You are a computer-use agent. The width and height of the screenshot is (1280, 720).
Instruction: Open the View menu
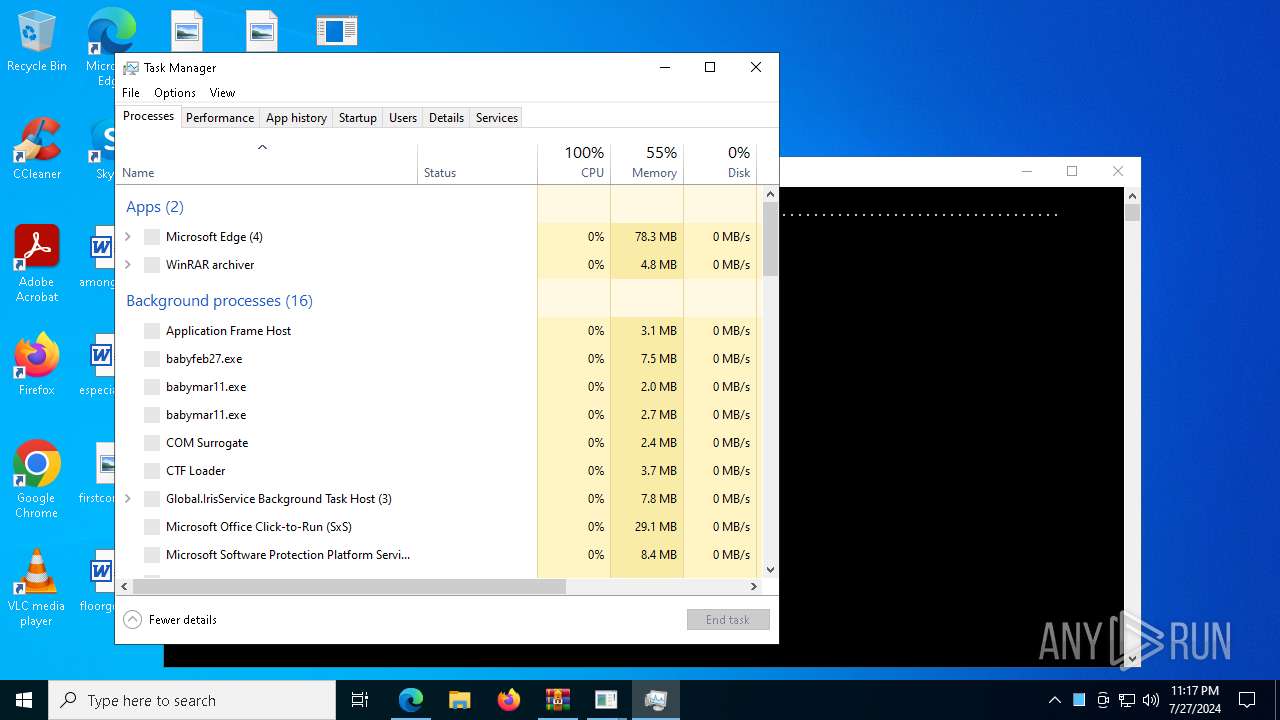tap(222, 93)
